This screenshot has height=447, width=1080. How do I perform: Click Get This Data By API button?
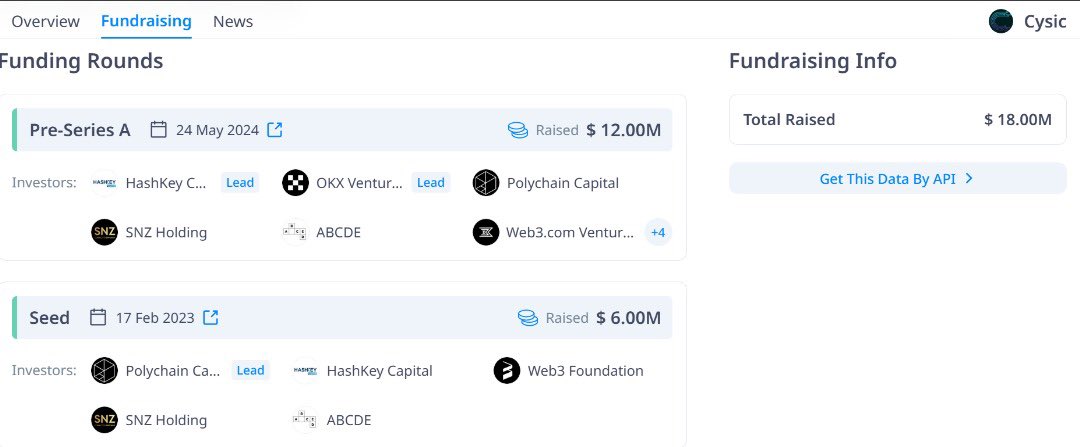click(897, 178)
